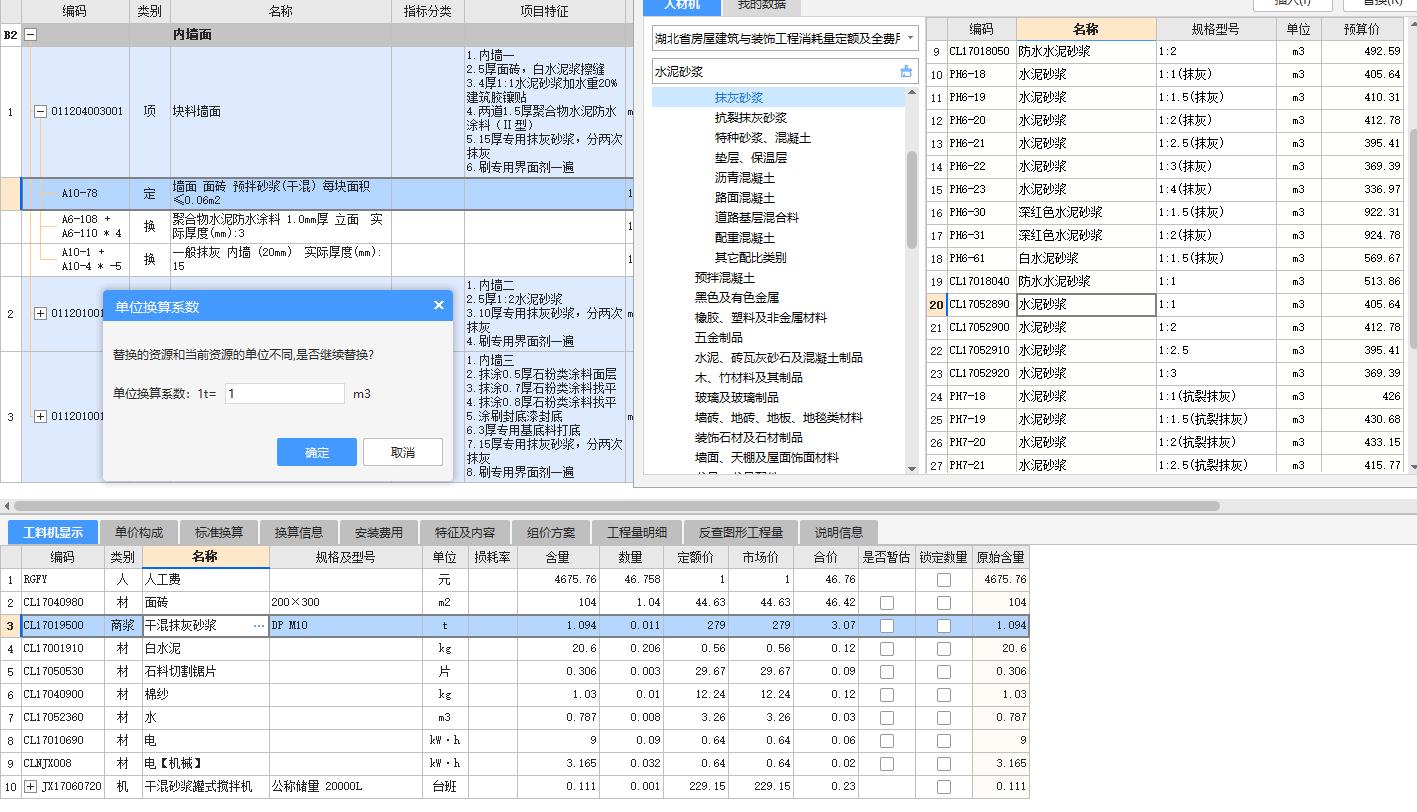Select 抗裂抹灰砂浆 in the category tree
The height and width of the screenshot is (812, 1417).
(751, 118)
